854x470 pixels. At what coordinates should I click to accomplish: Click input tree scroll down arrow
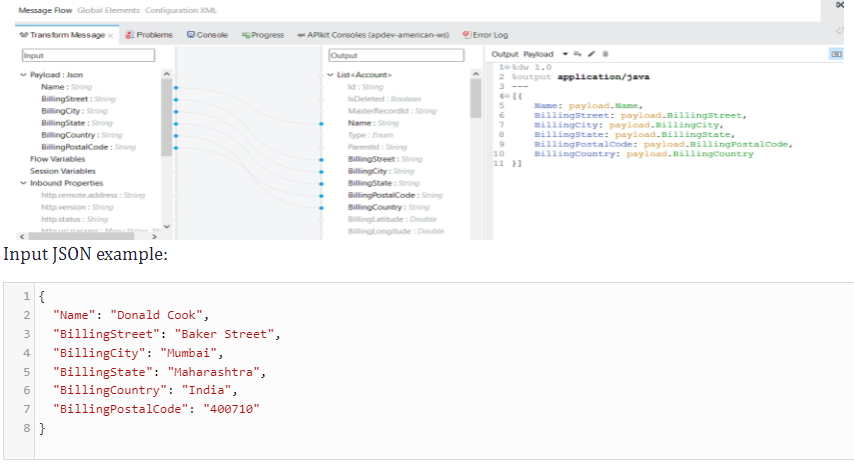(167, 226)
